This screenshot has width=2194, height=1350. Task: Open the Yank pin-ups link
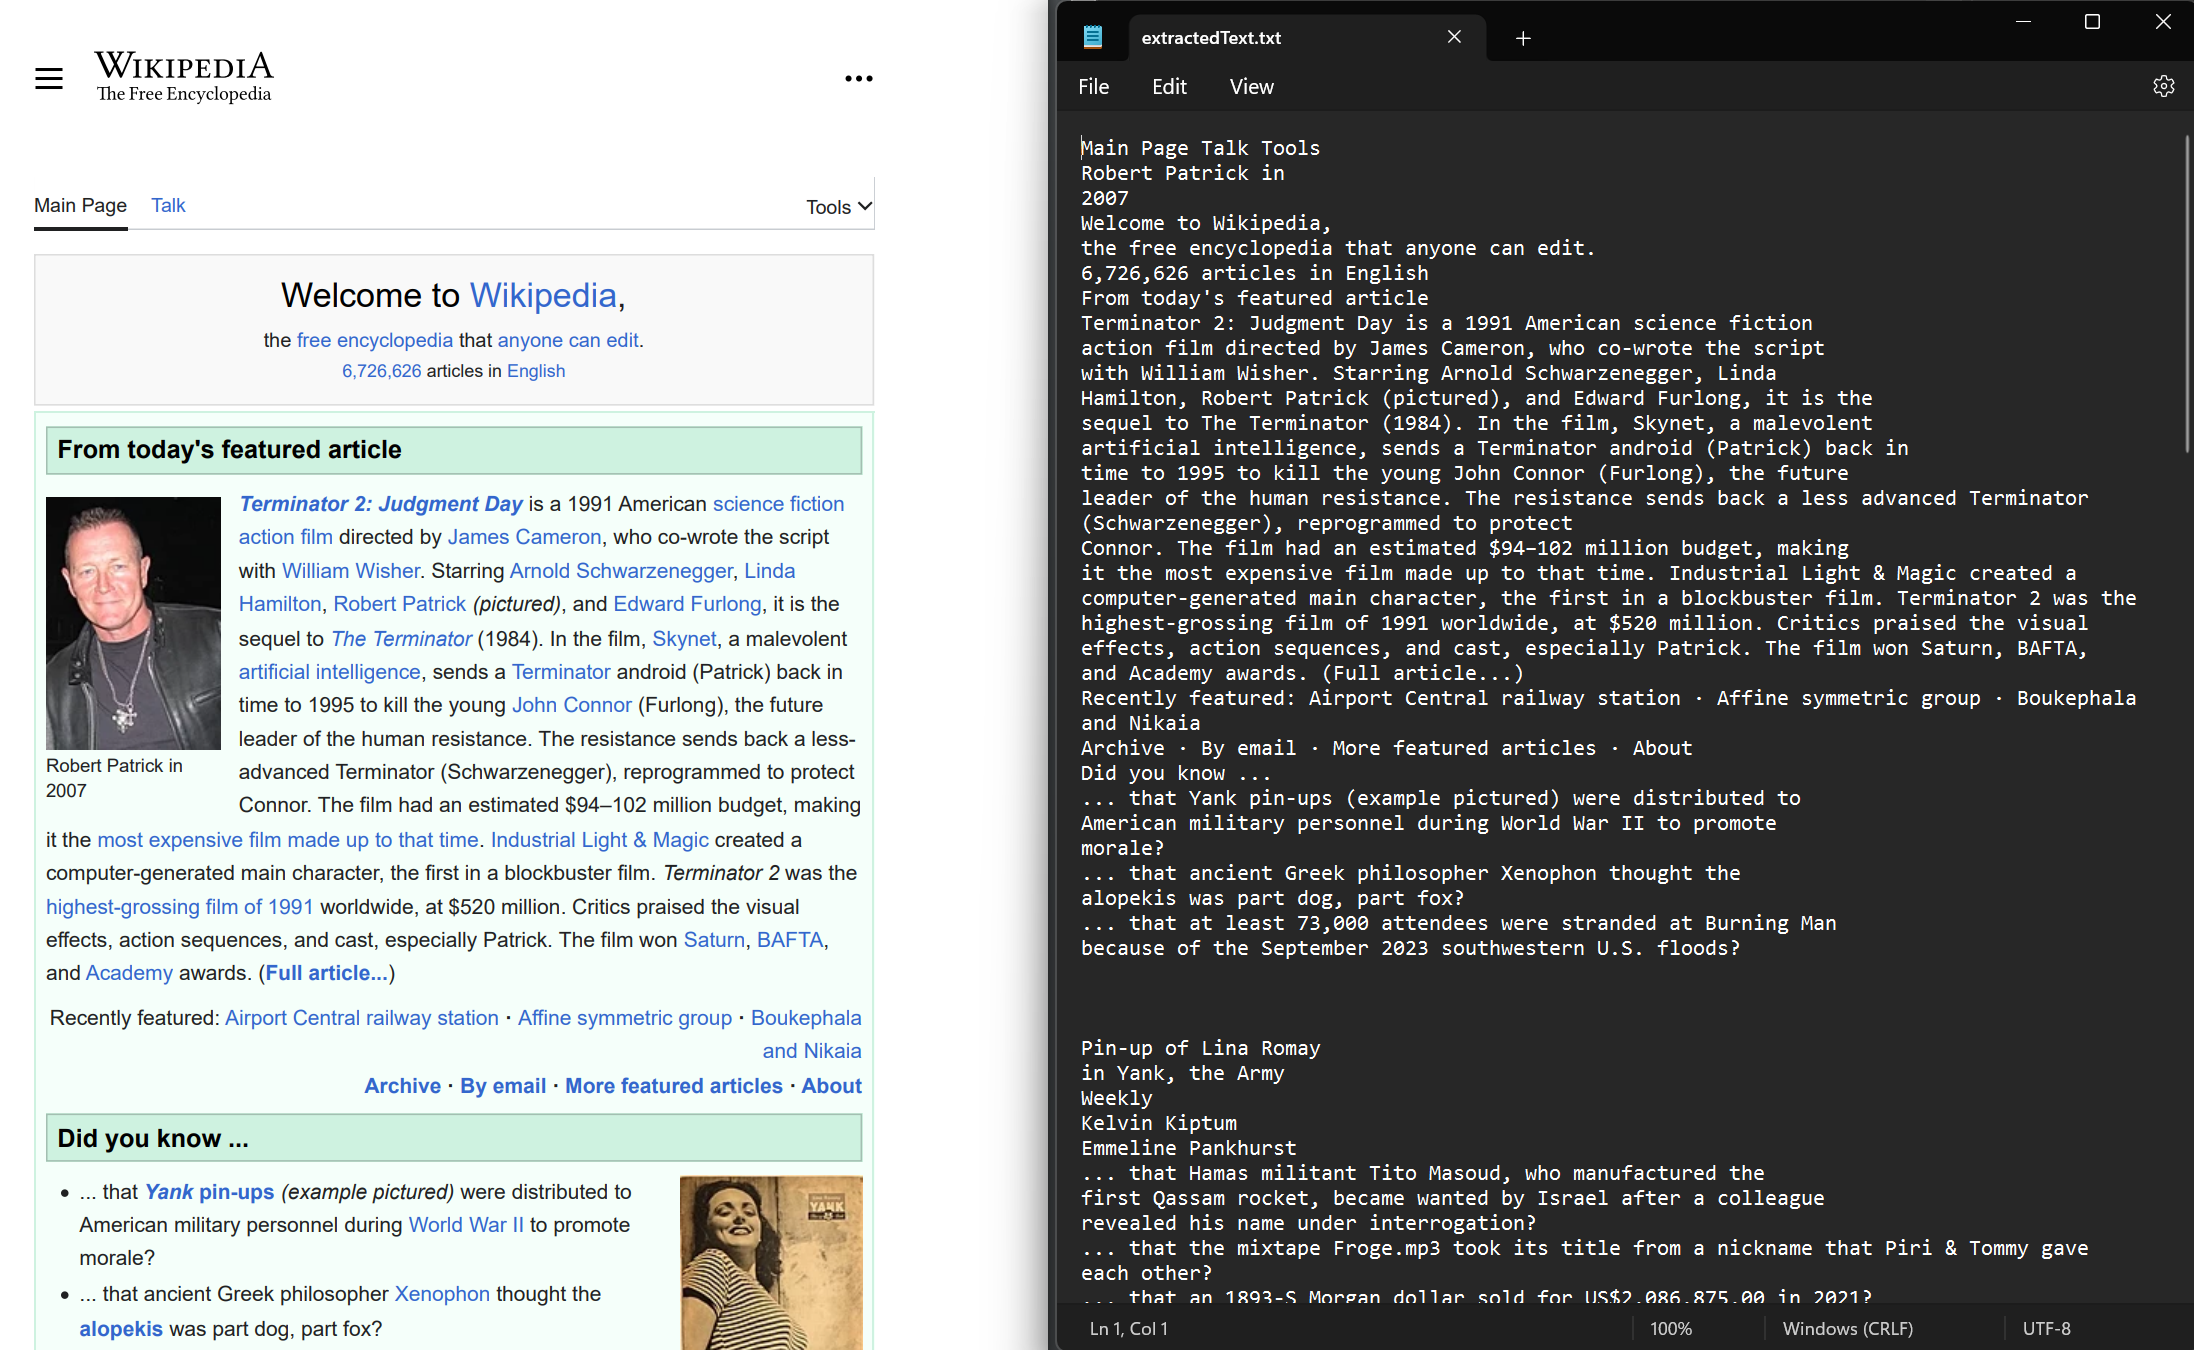pos(209,1192)
